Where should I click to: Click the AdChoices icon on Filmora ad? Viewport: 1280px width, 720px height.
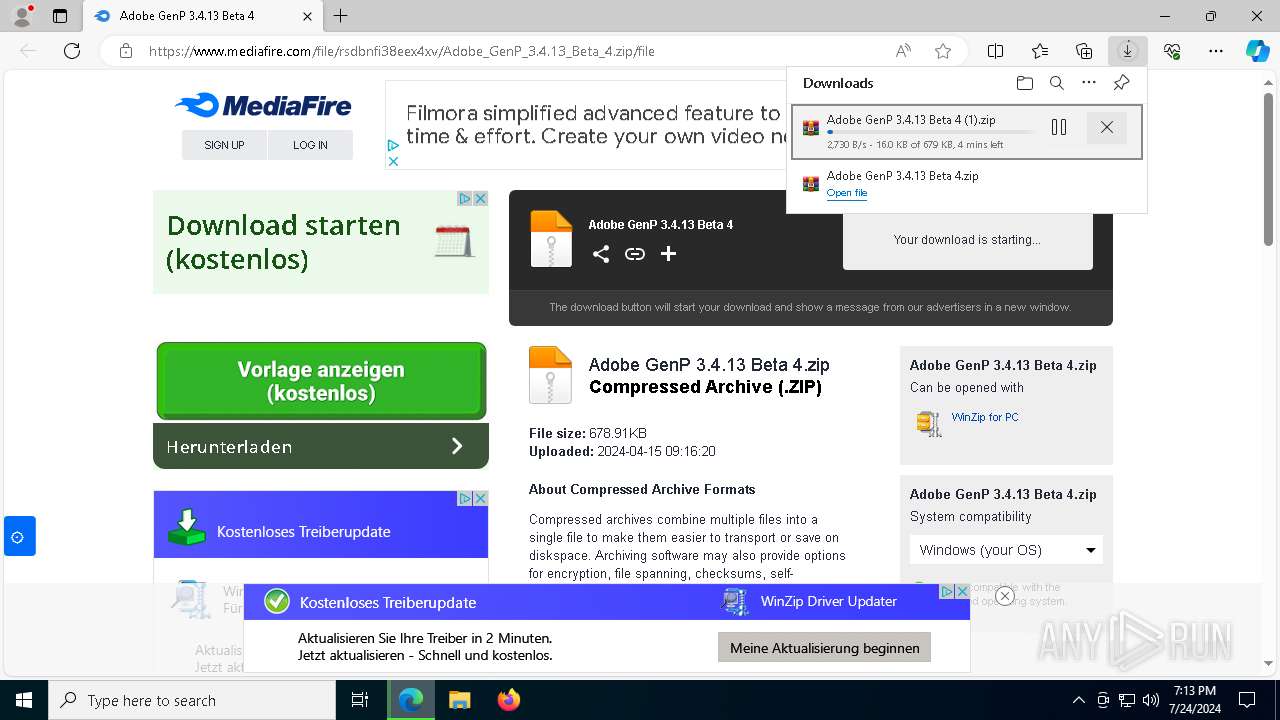tap(393, 146)
